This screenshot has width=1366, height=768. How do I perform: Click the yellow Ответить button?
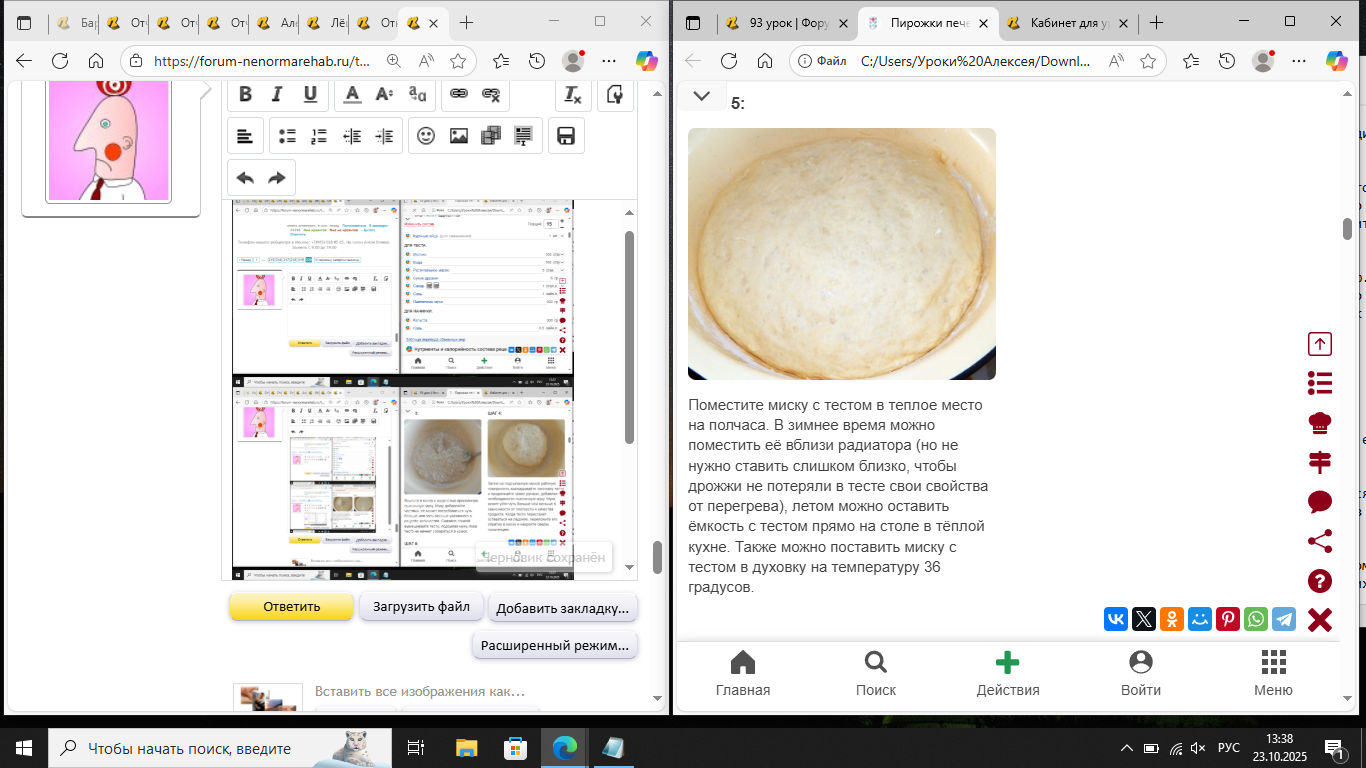pyautogui.click(x=292, y=607)
